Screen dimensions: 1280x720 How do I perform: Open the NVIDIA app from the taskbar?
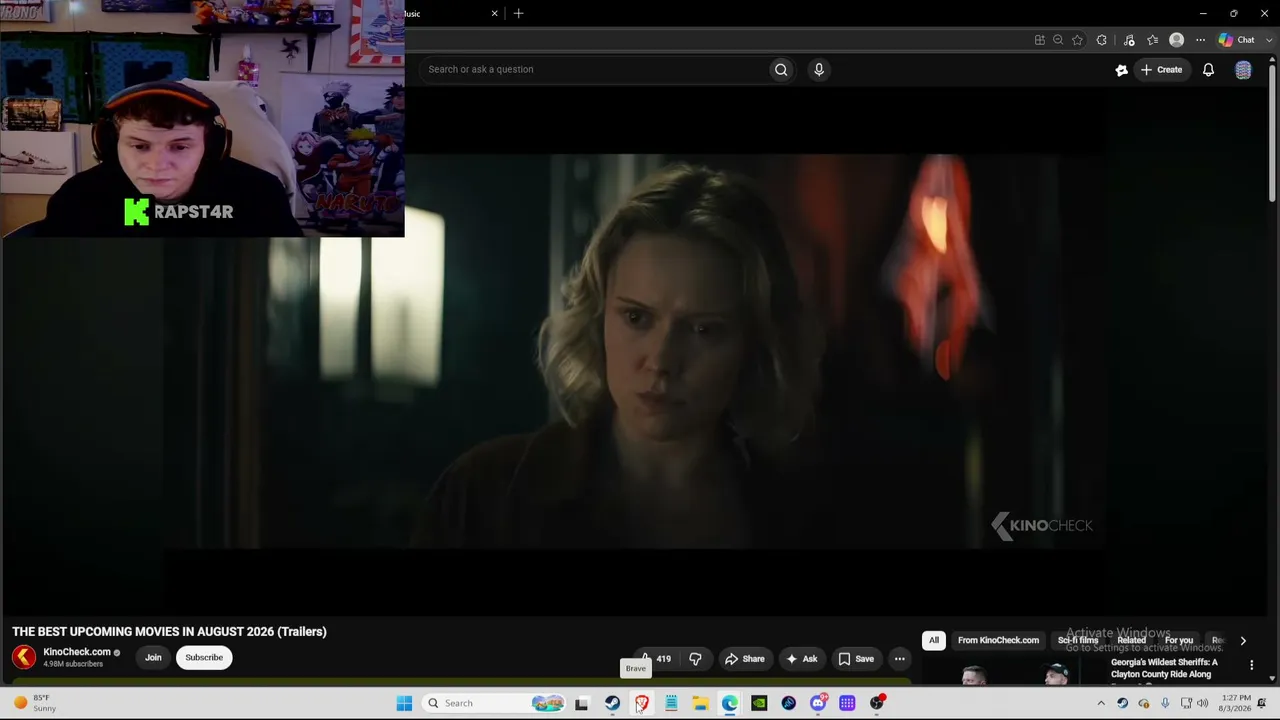click(759, 703)
